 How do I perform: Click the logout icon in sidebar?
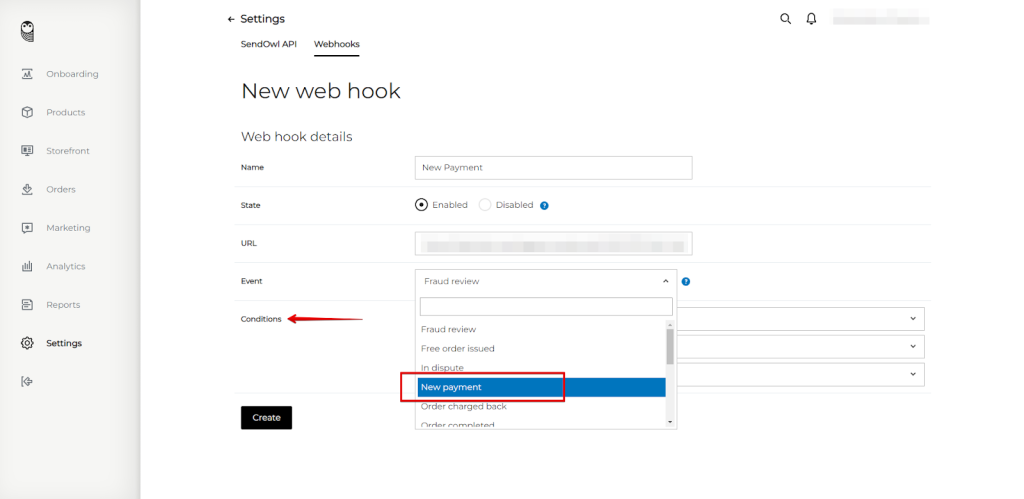[28, 381]
